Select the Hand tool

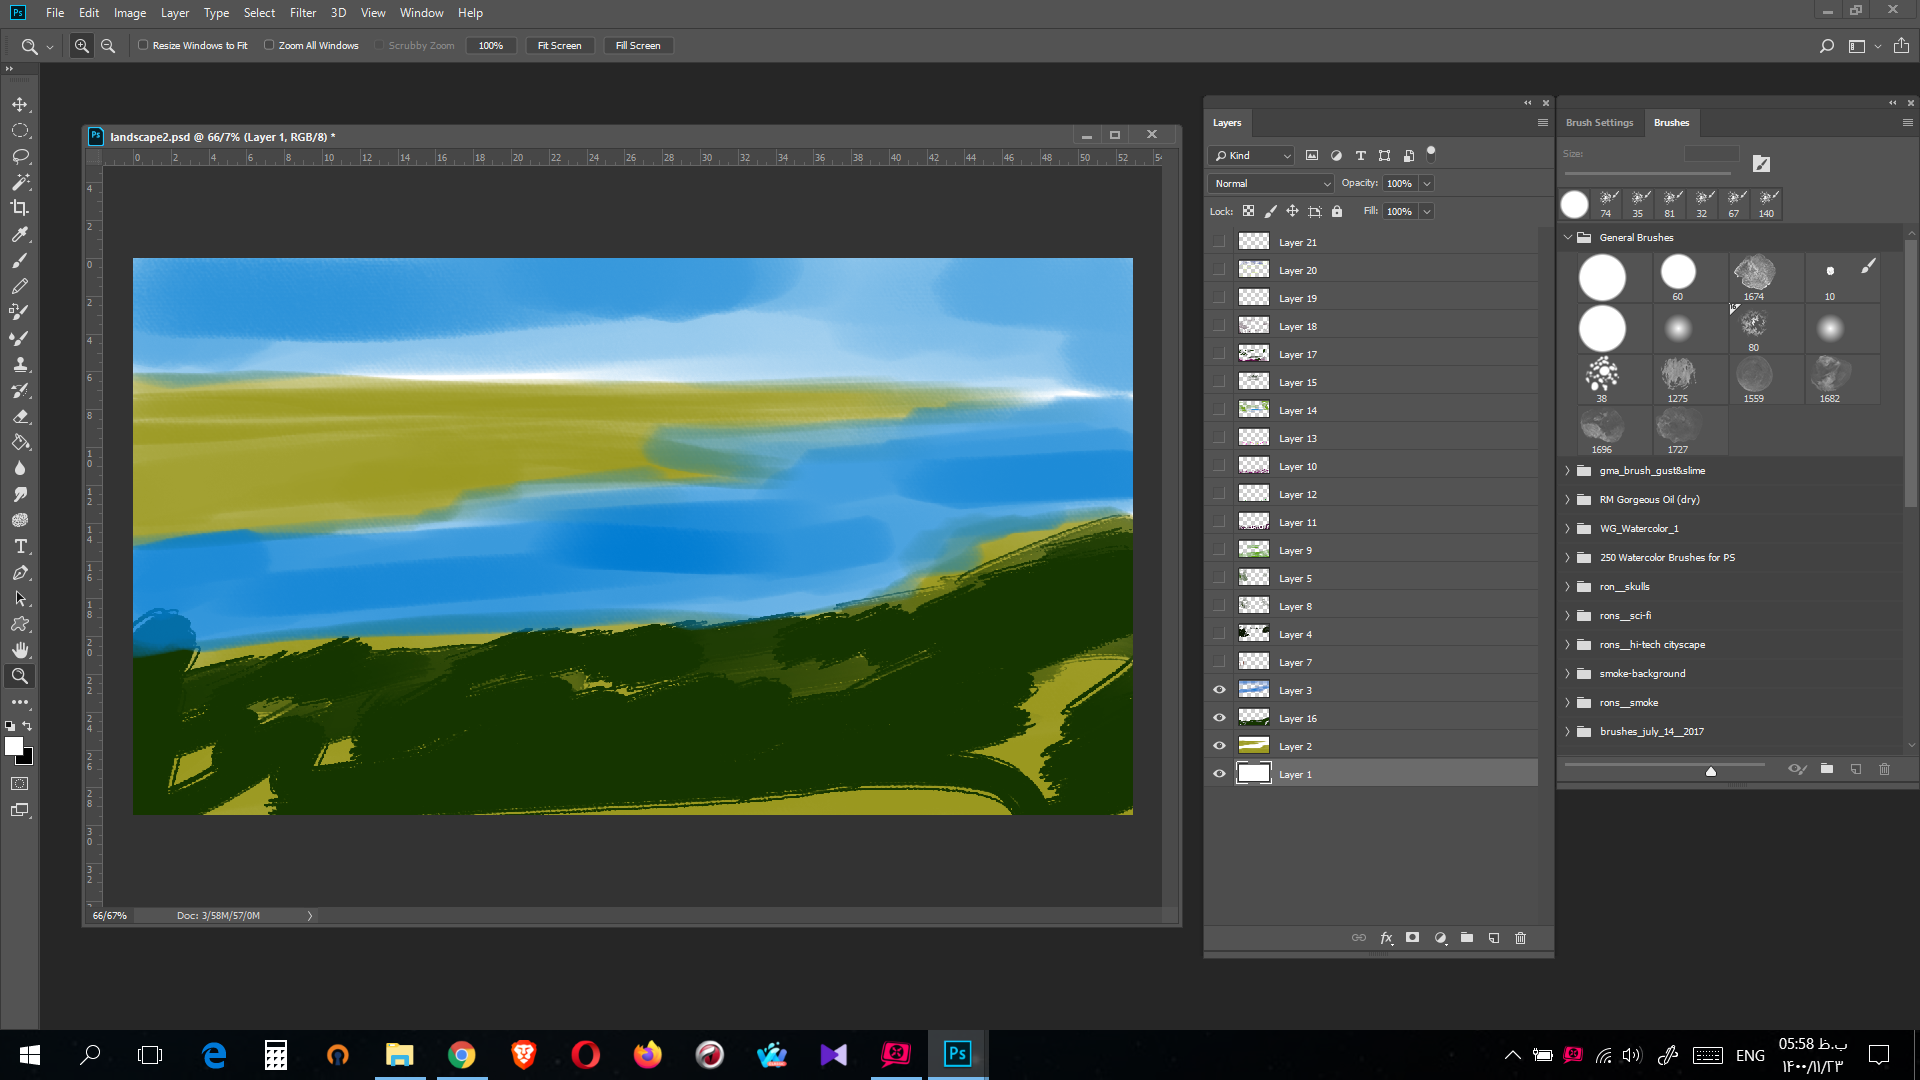point(20,651)
